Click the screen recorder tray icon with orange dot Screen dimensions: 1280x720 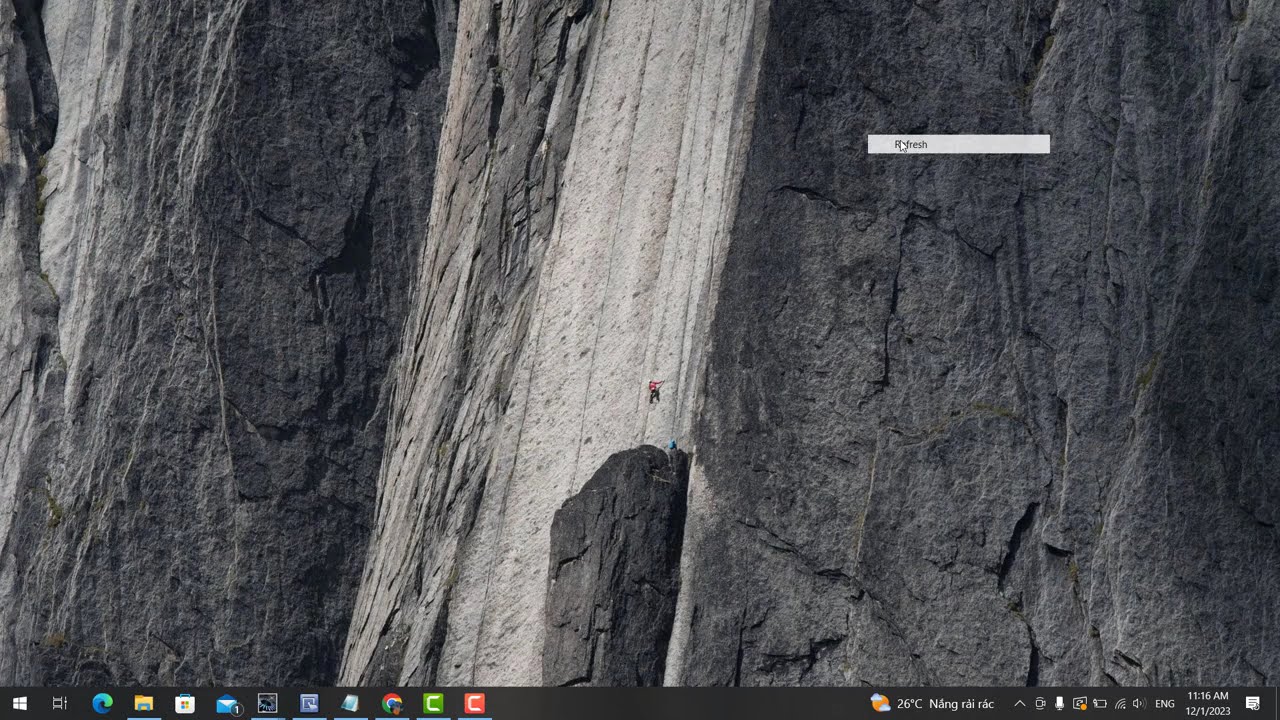[x=1079, y=704]
